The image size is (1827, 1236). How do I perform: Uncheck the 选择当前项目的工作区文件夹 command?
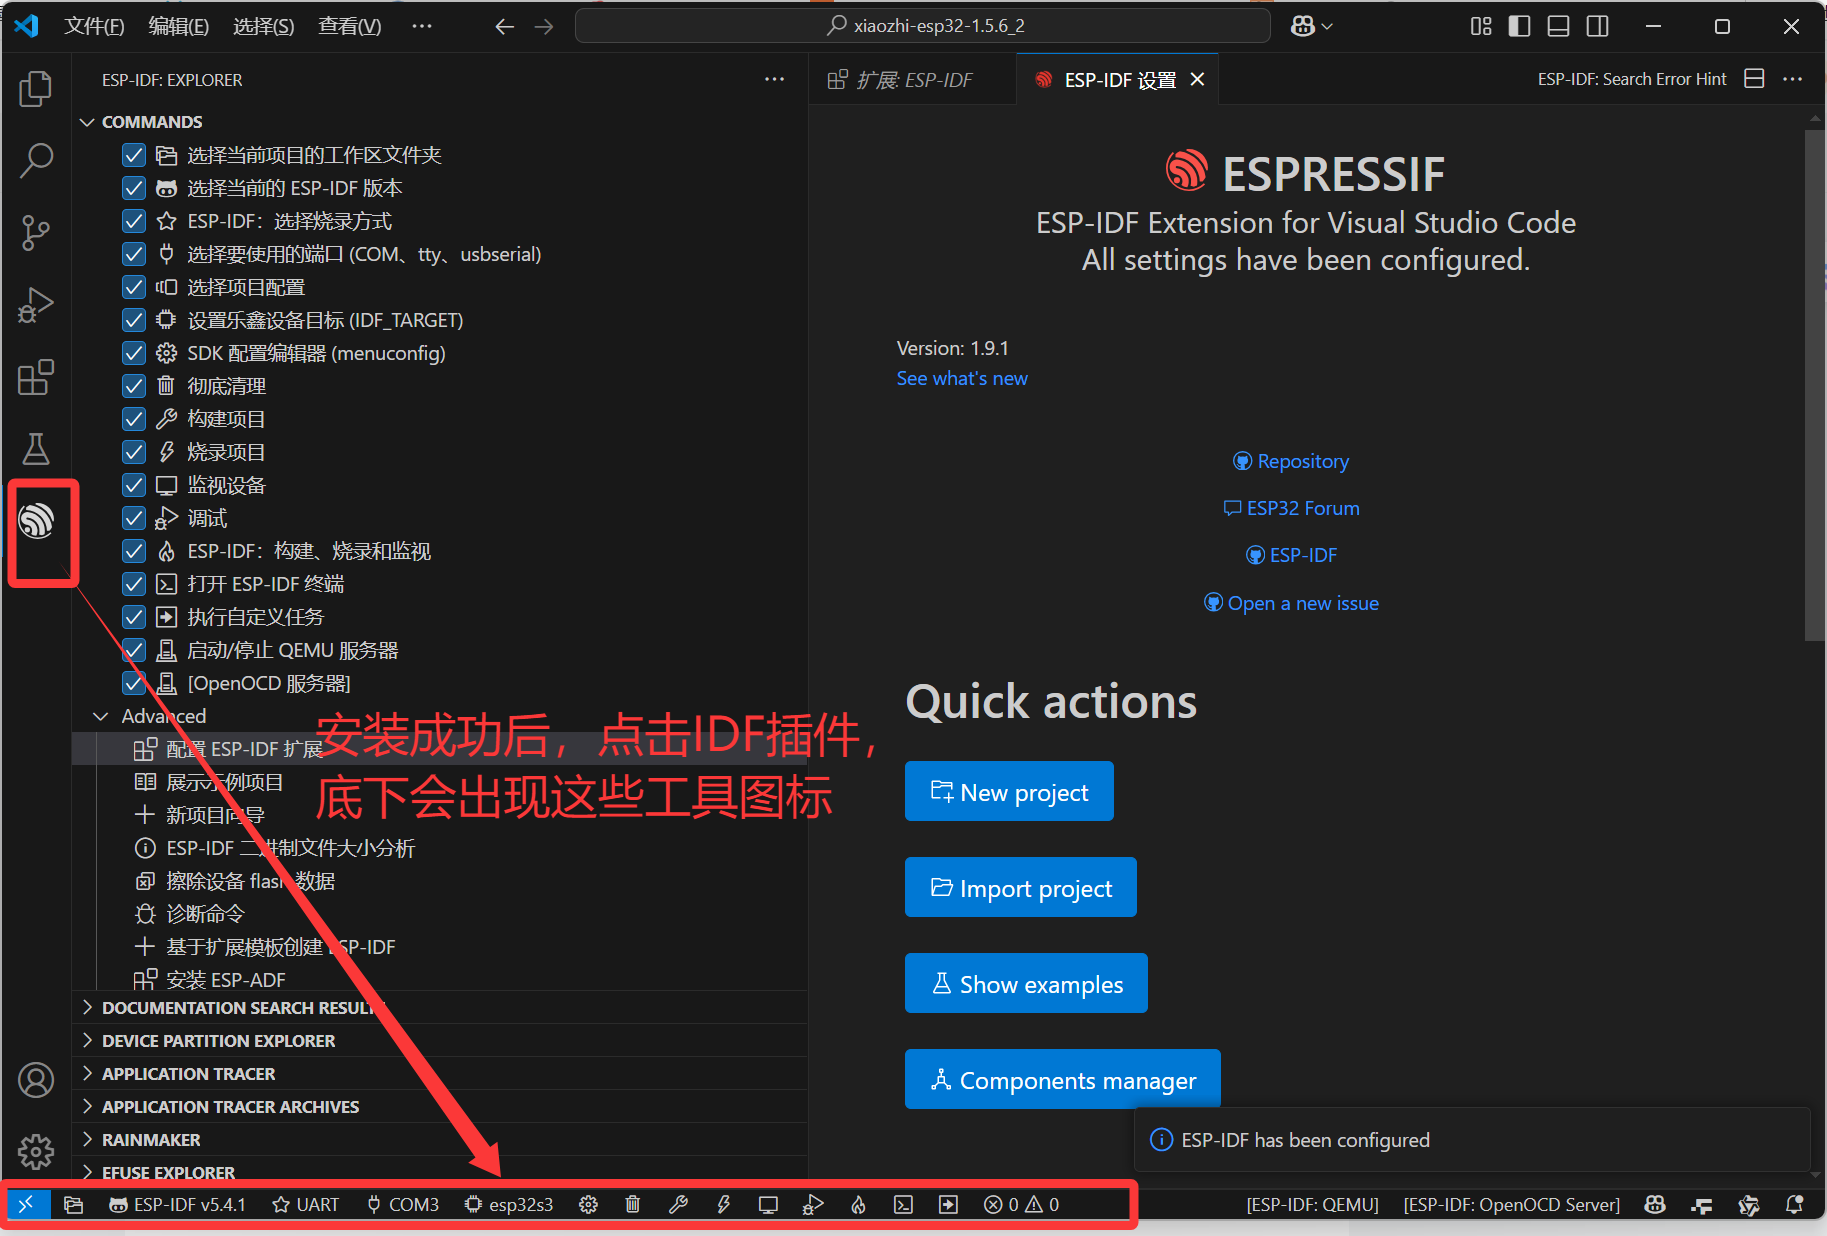coord(134,155)
